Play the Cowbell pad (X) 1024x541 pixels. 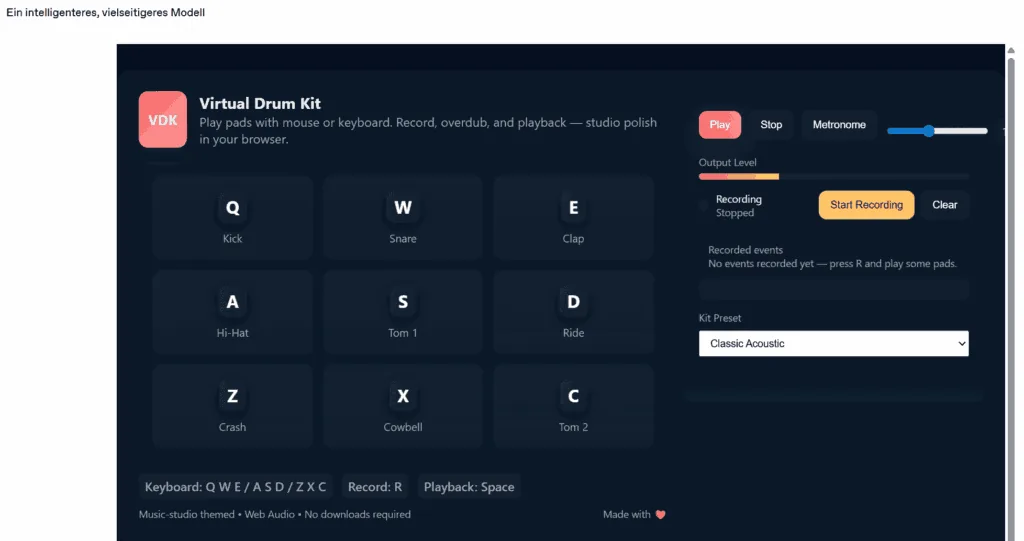[403, 406]
